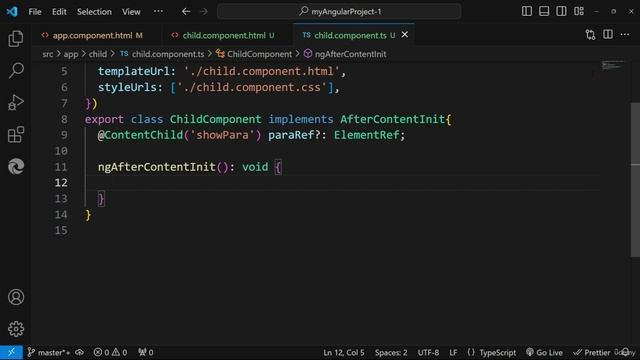640x360 pixels.
Task: Click the src breadcrumb
Action: point(48,54)
